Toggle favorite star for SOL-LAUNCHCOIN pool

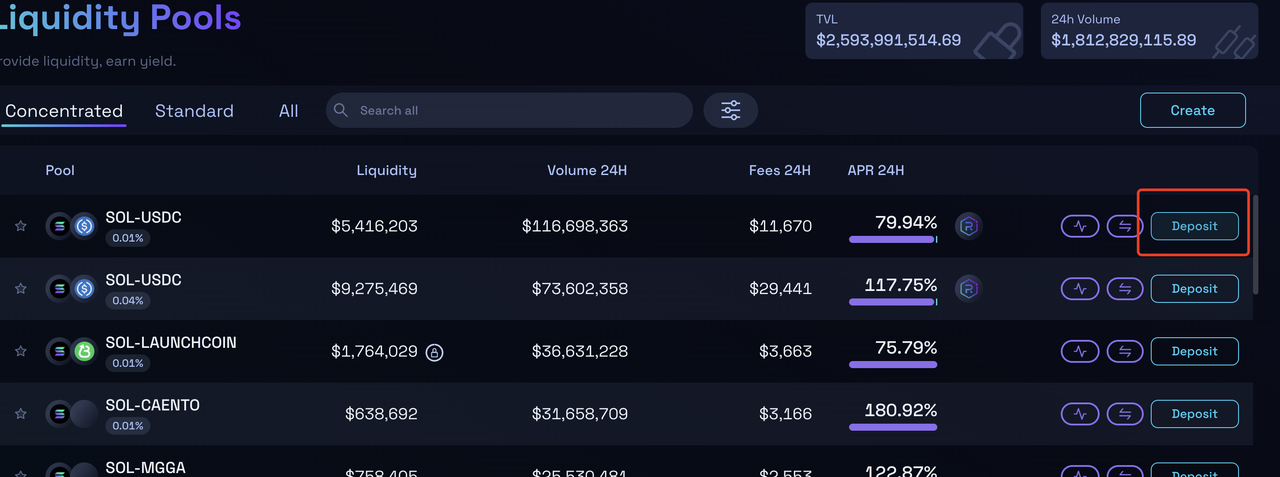click(x=20, y=352)
